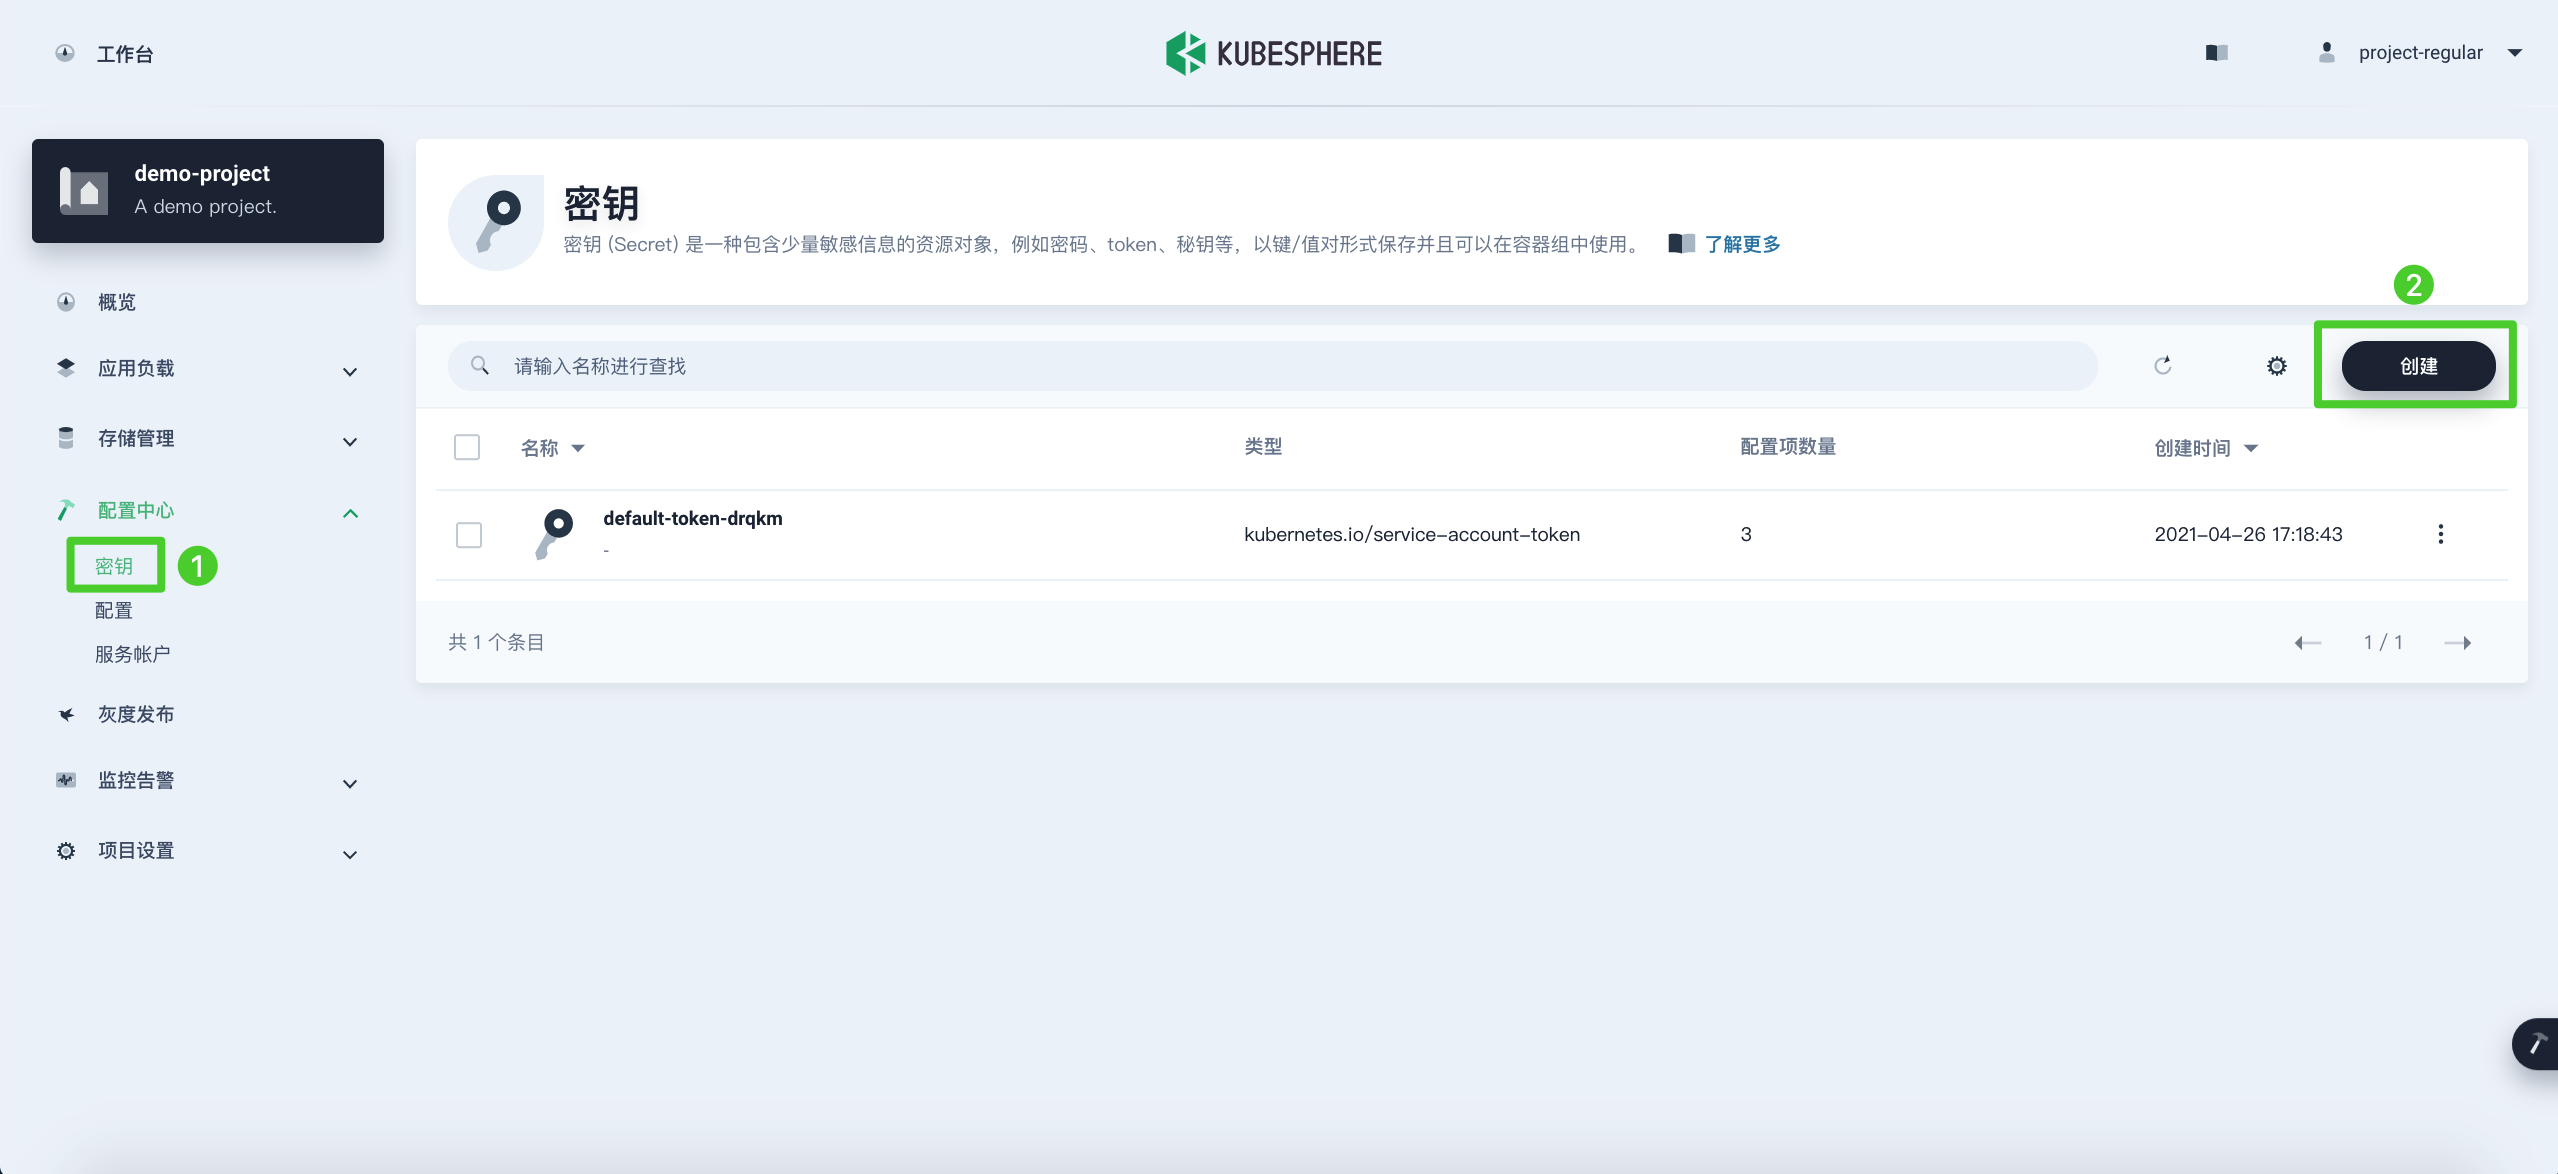Click the 创建 button
Screen dimensions: 2558x1174
(x=2417, y=366)
